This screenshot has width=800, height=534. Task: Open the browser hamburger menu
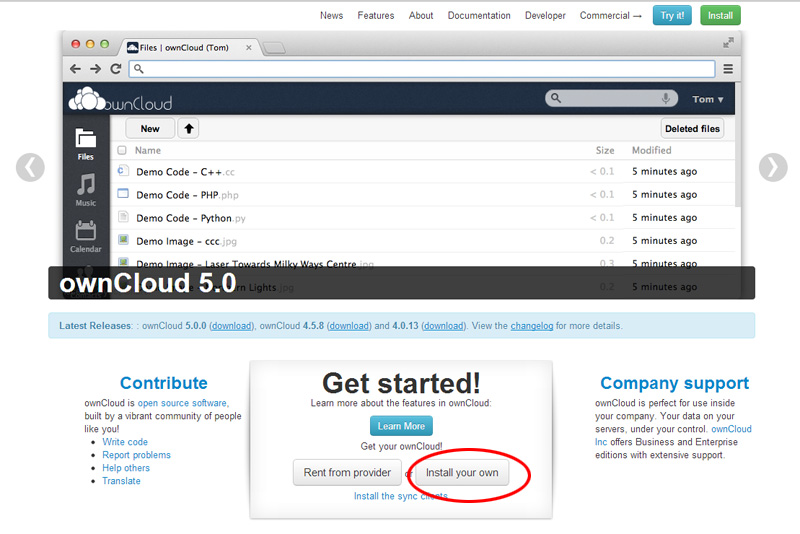(x=728, y=69)
